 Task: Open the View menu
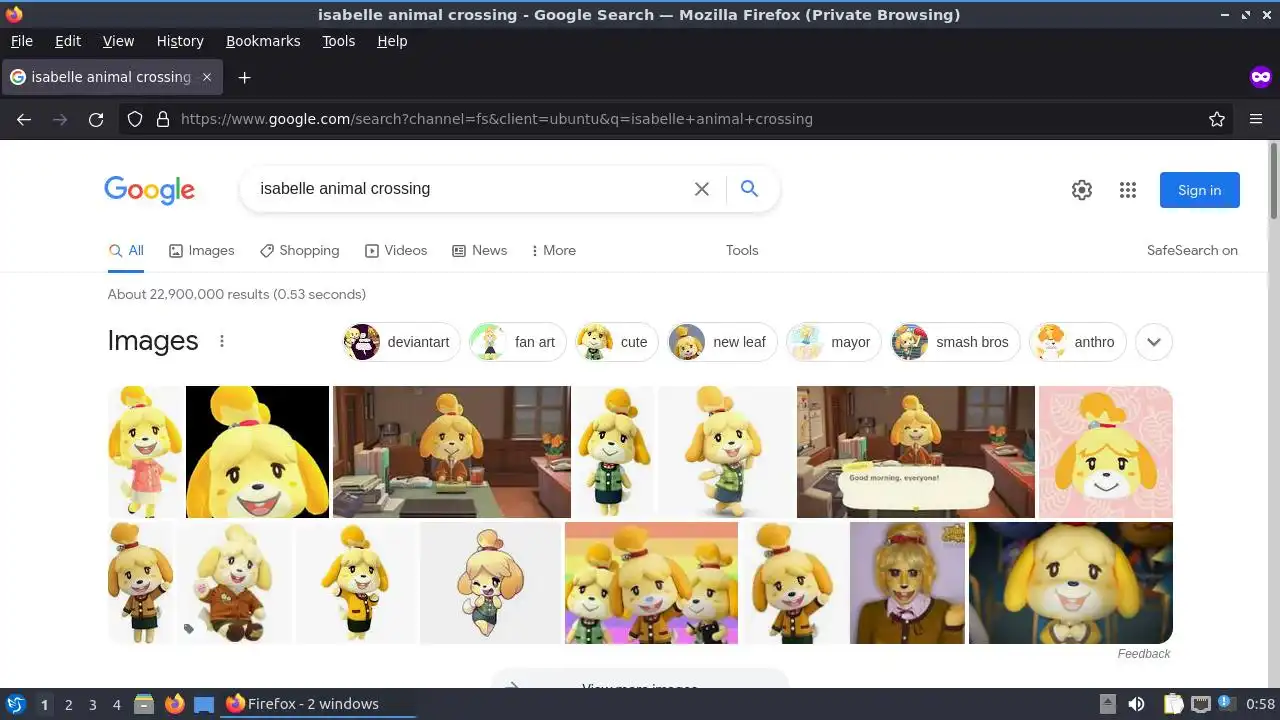coord(118,41)
